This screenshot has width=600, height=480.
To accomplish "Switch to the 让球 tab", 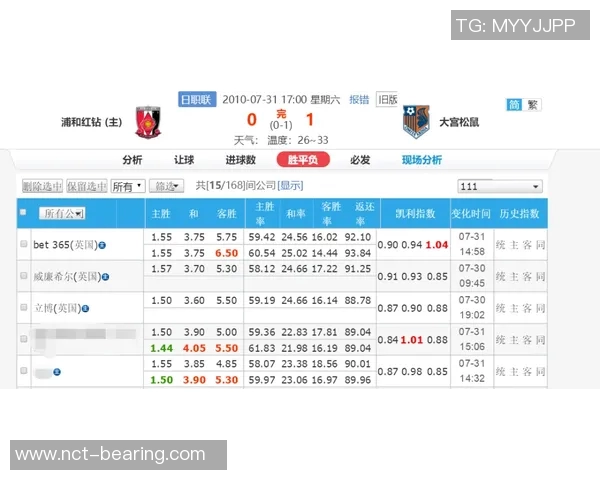I will (184, 160).
